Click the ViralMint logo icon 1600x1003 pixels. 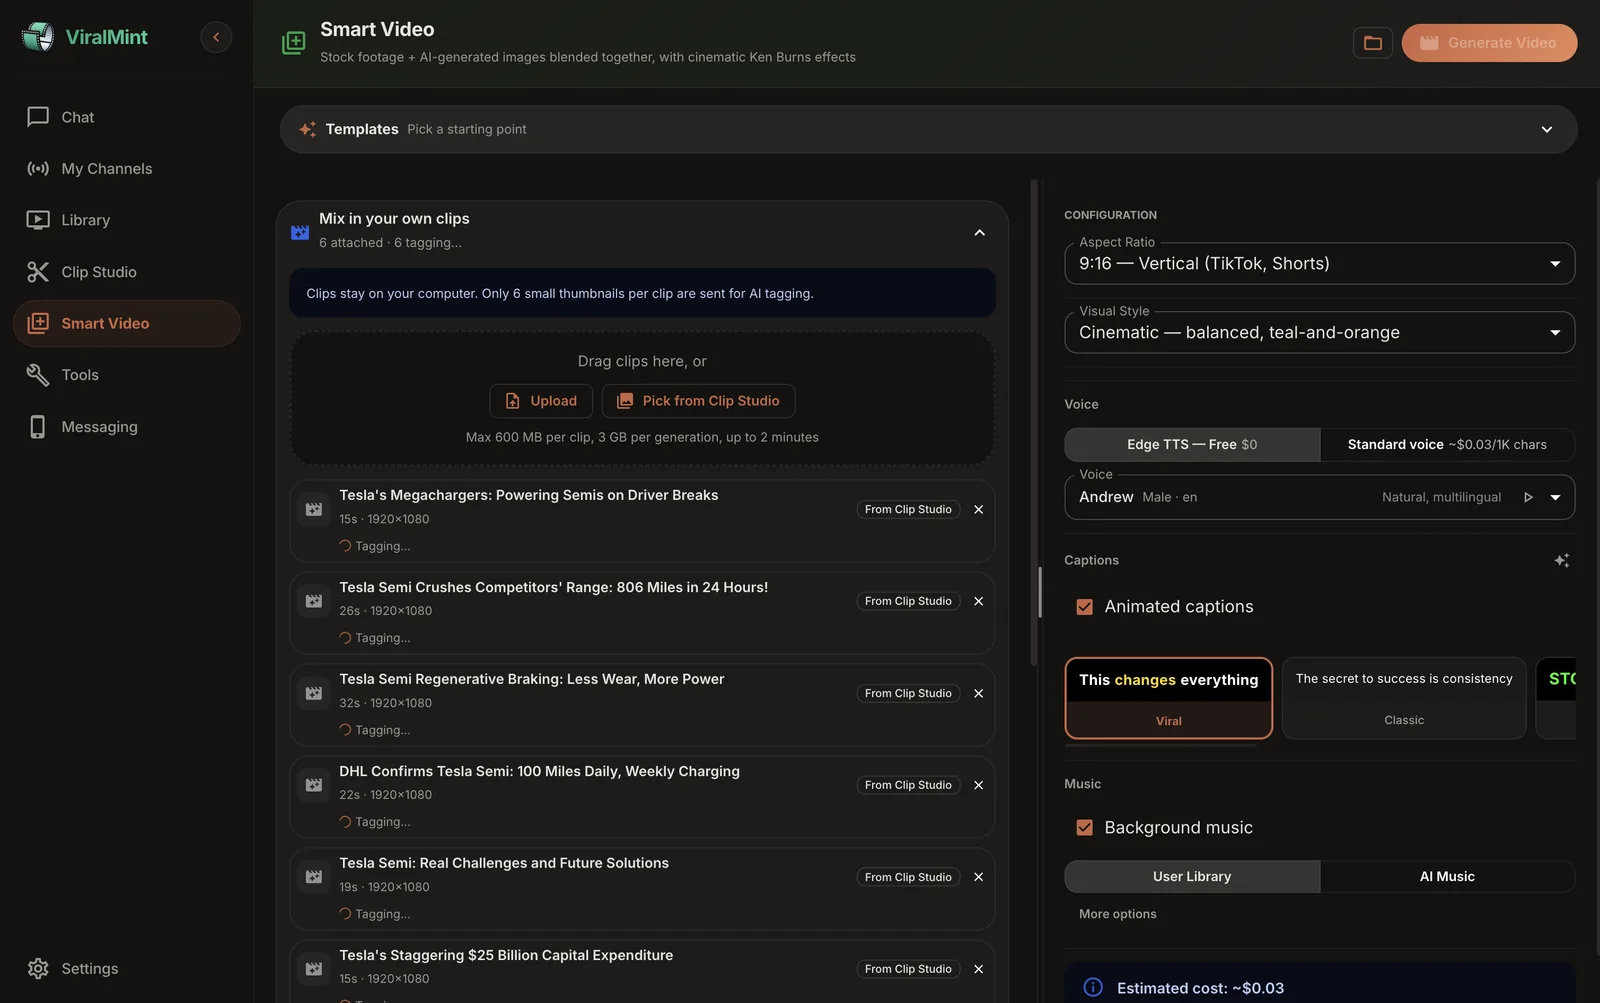(x=38, y=37)
